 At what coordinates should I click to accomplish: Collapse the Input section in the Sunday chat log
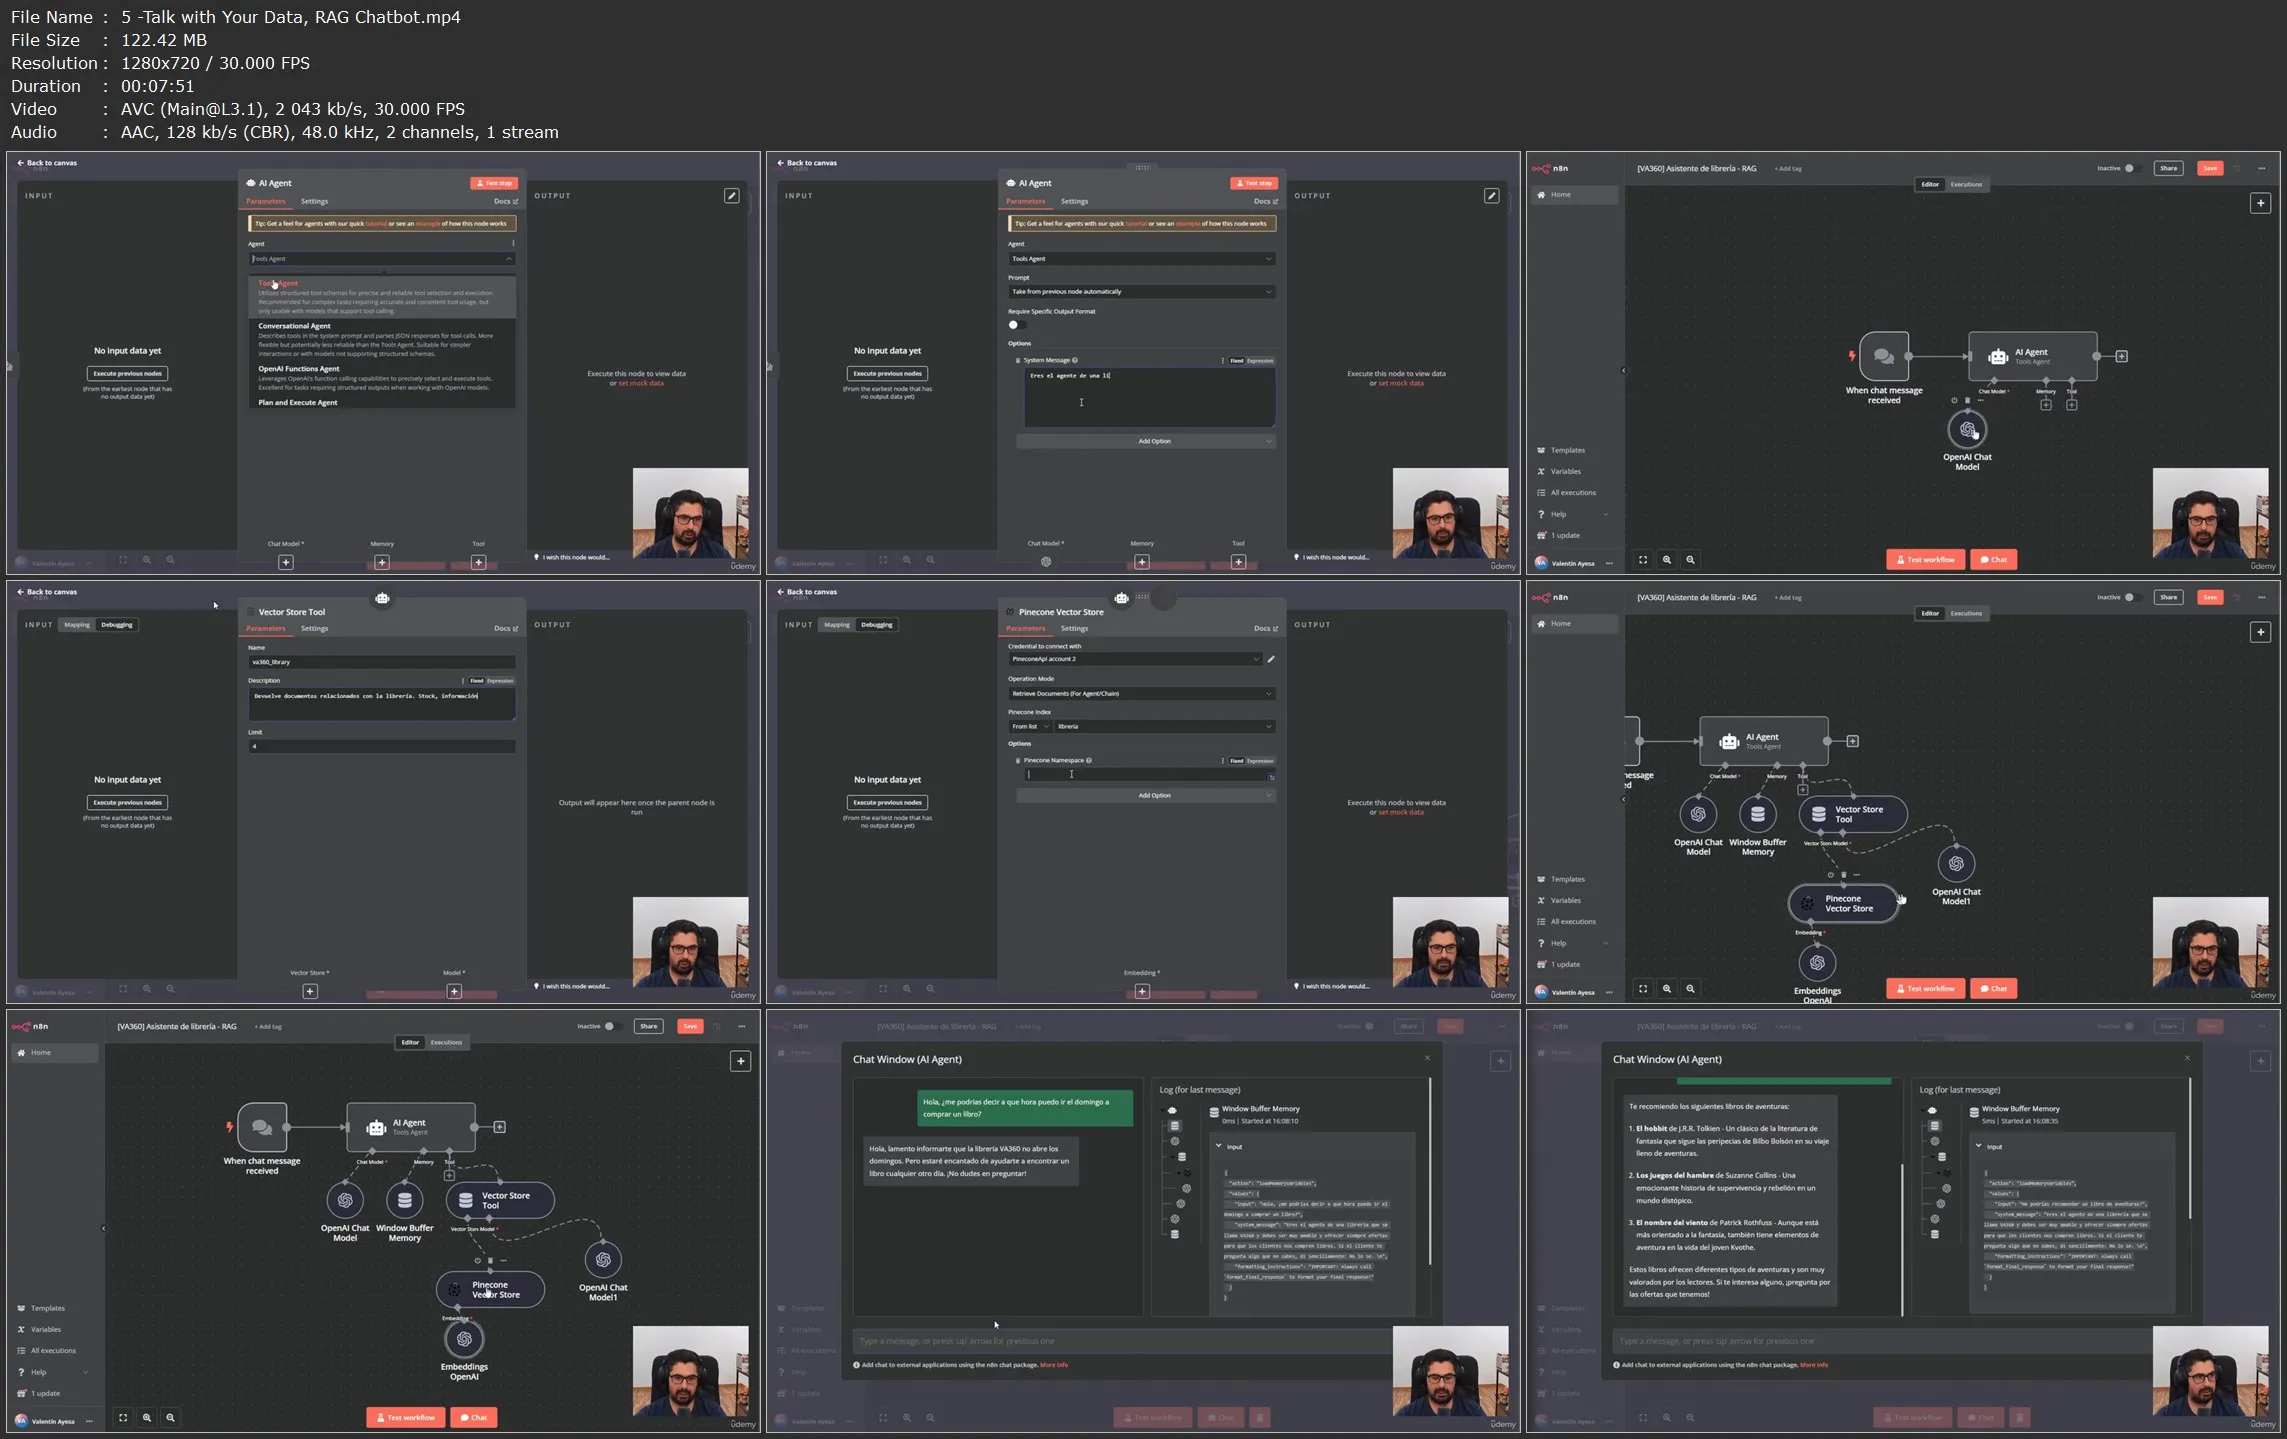[x=1219, y=1146]
